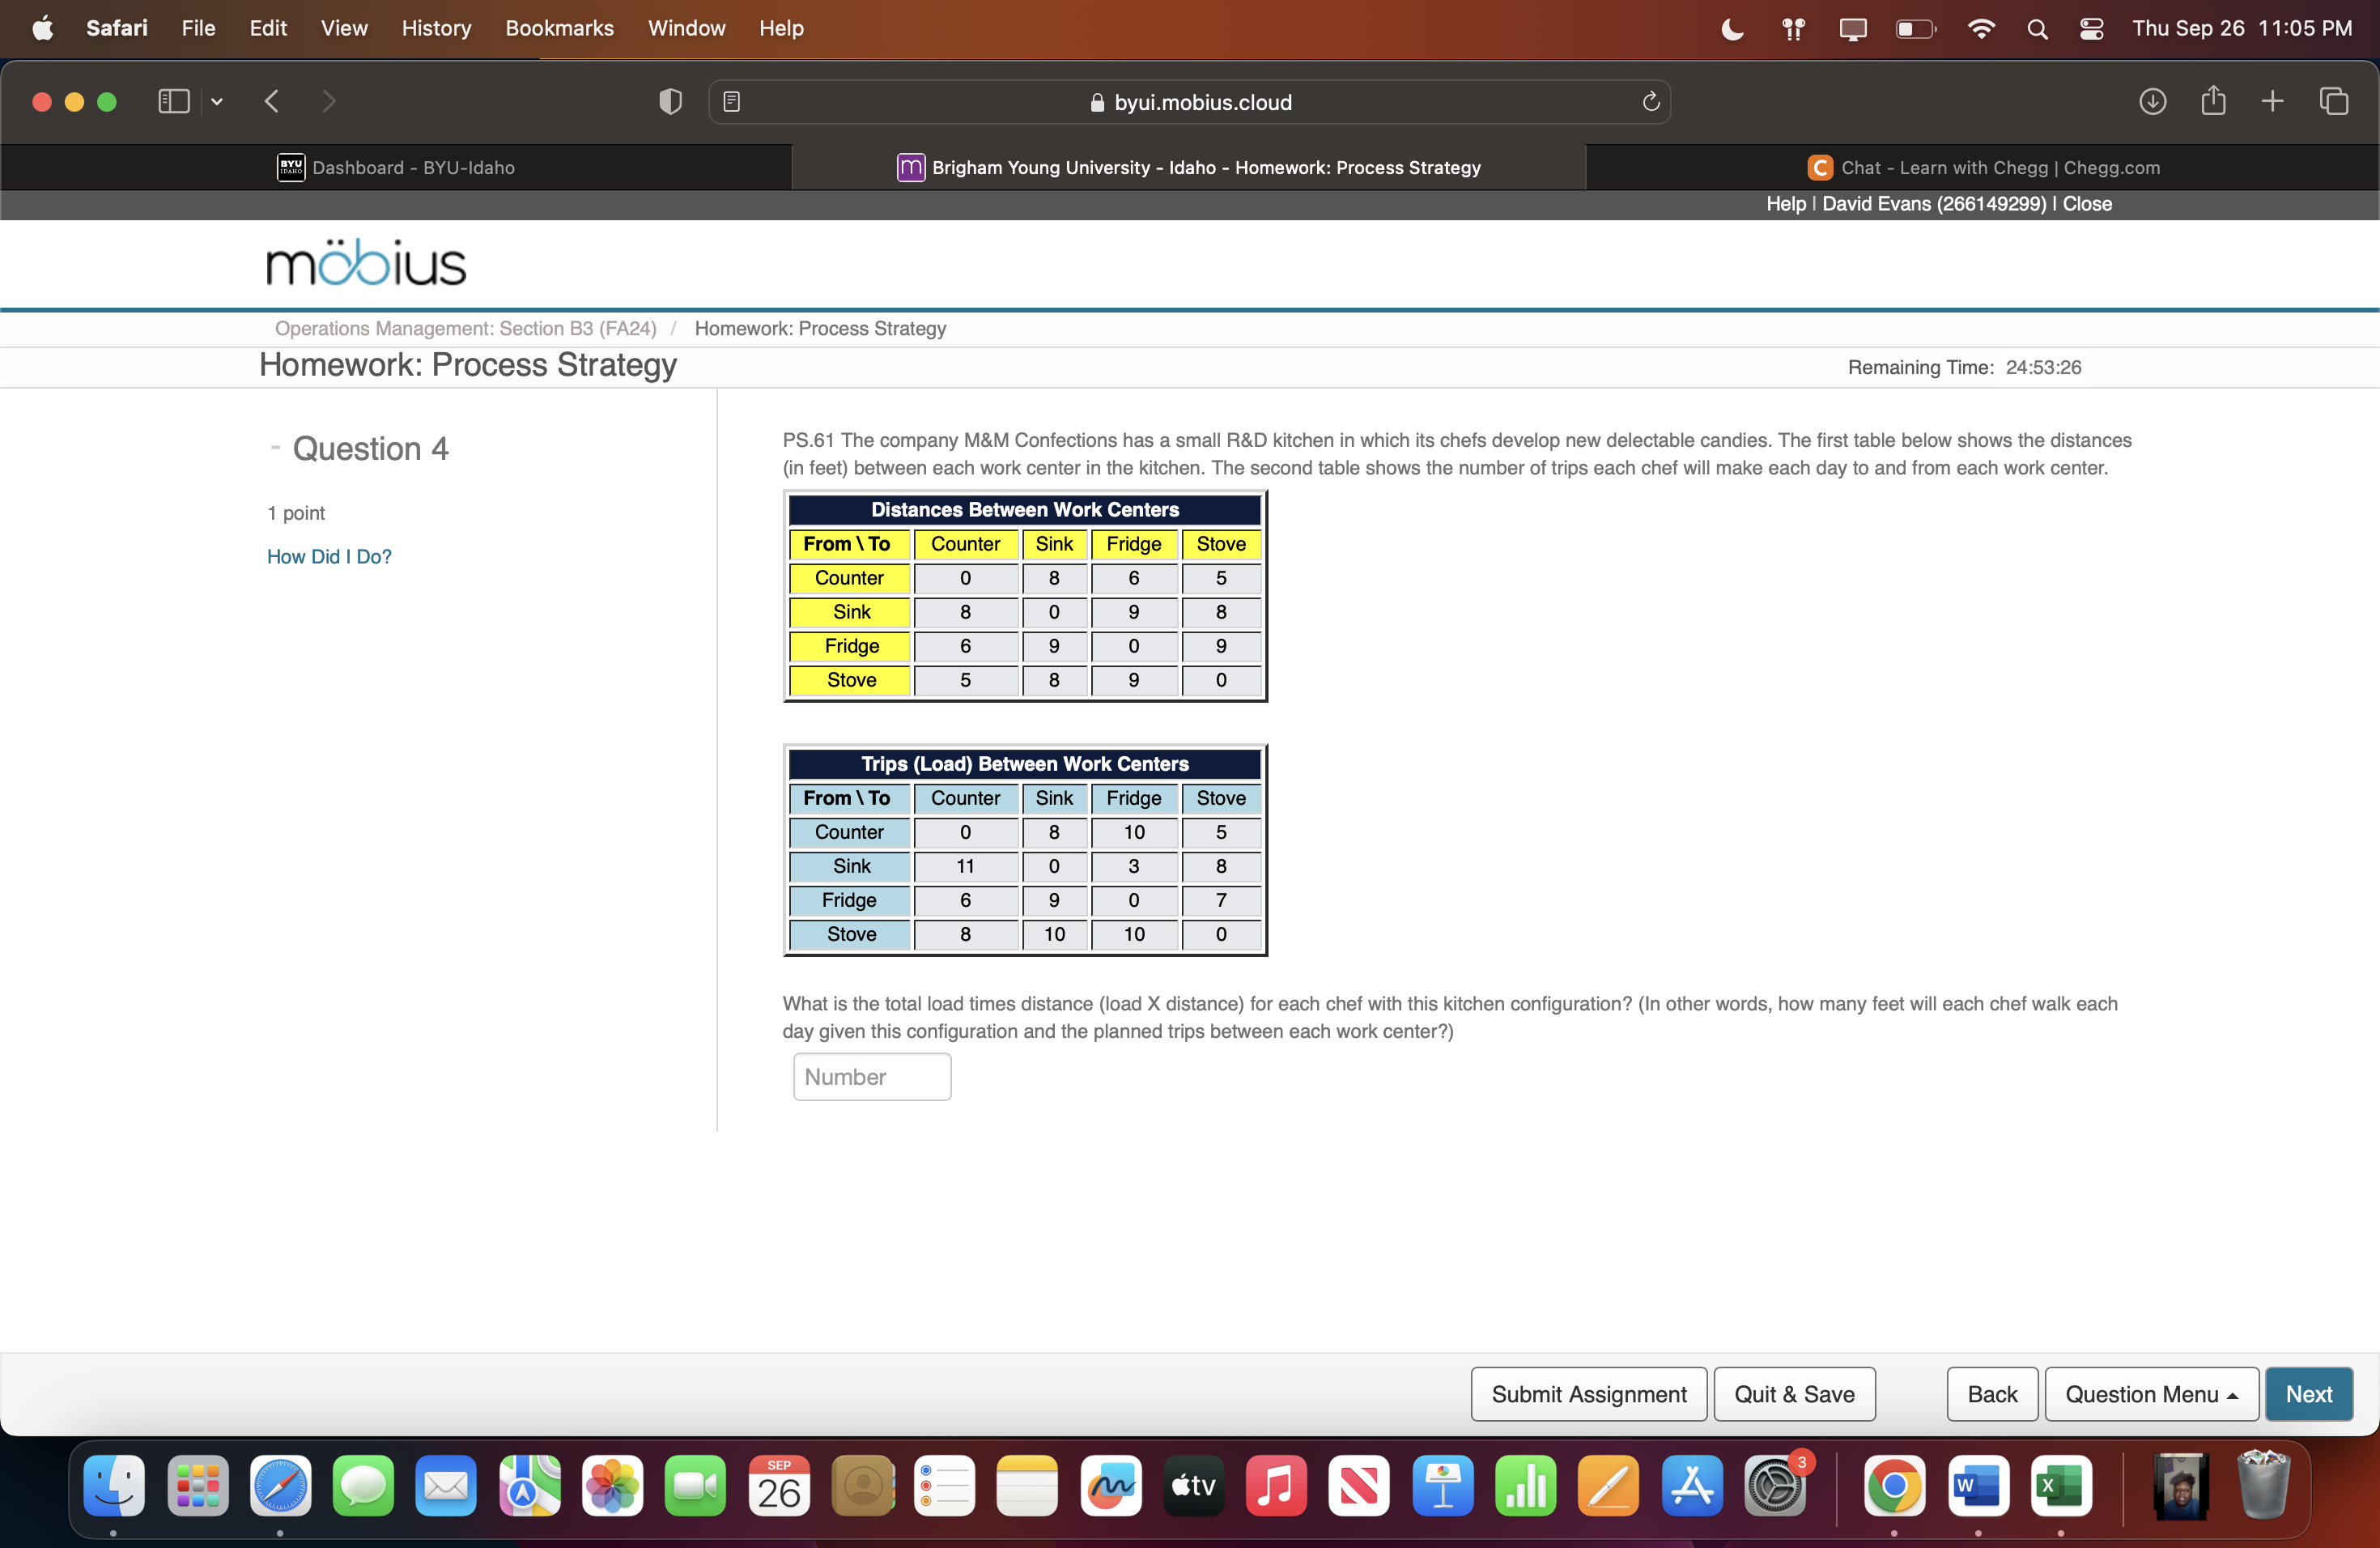Open the Bookmarks menu

[559, 28]
